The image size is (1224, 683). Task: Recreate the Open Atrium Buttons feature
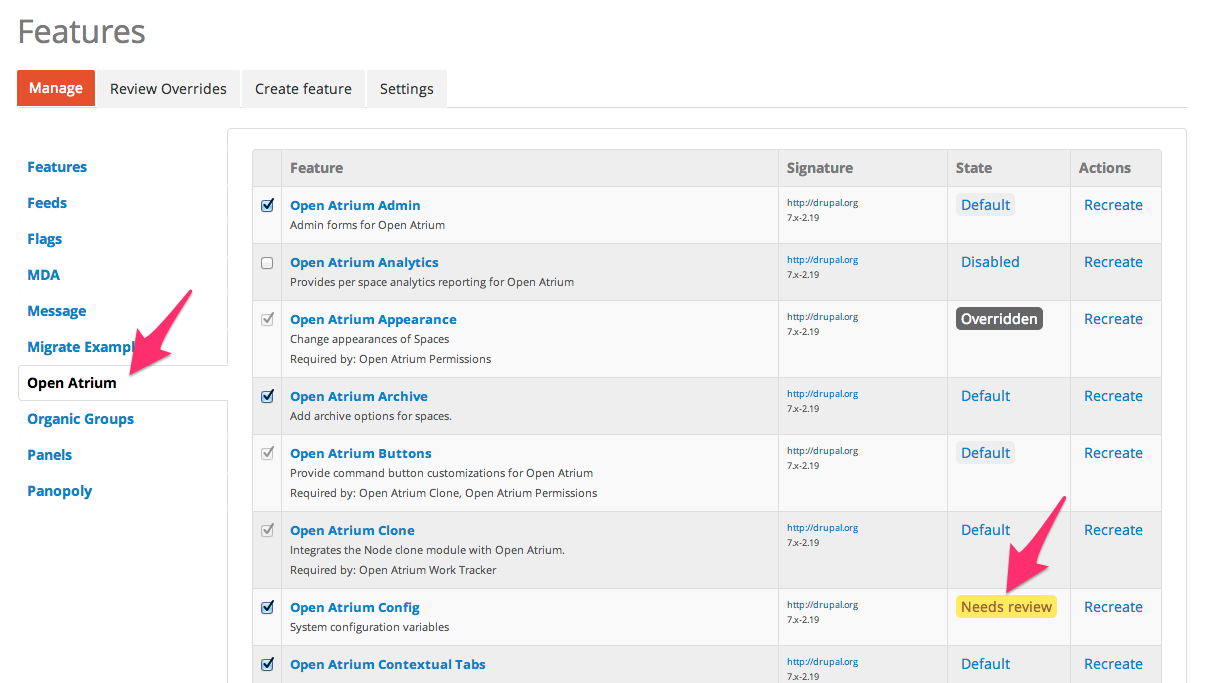click(1113, 453)
